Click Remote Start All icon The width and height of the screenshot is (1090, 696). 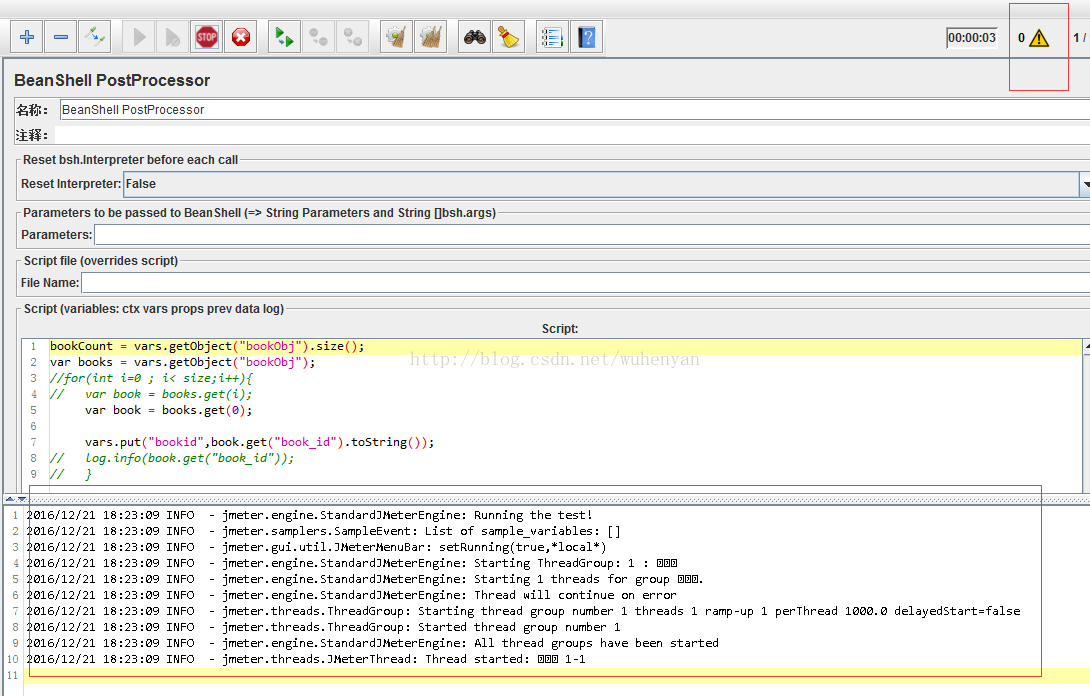pos(284,37)
